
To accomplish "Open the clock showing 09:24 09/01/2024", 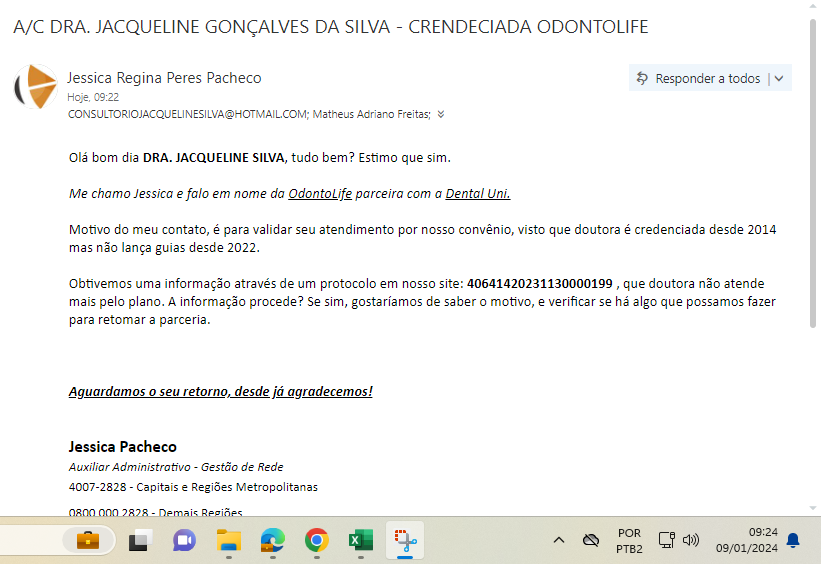I will pyautogui.click(x=747, y=540).
